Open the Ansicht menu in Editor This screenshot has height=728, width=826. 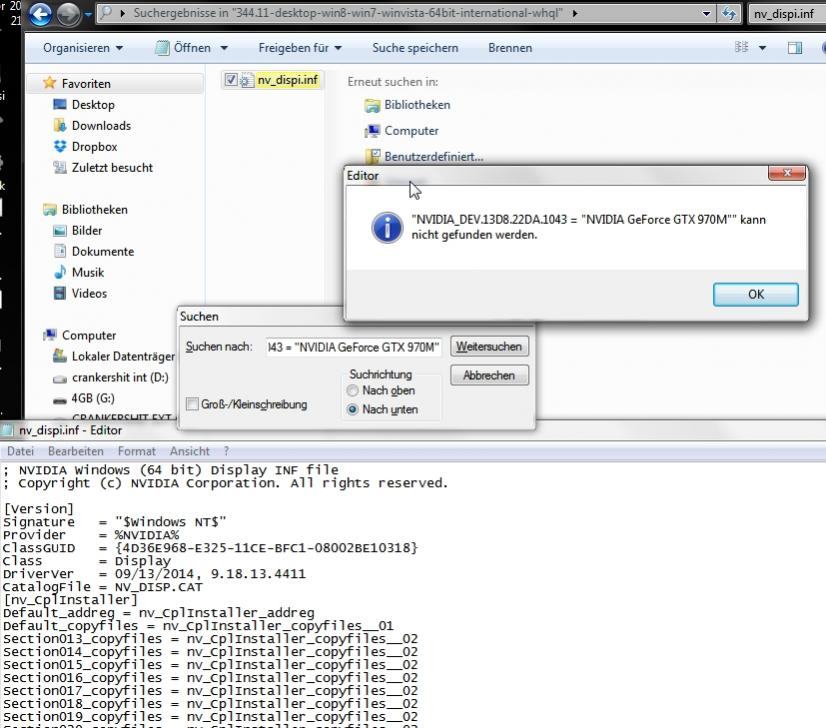[190, 451]
